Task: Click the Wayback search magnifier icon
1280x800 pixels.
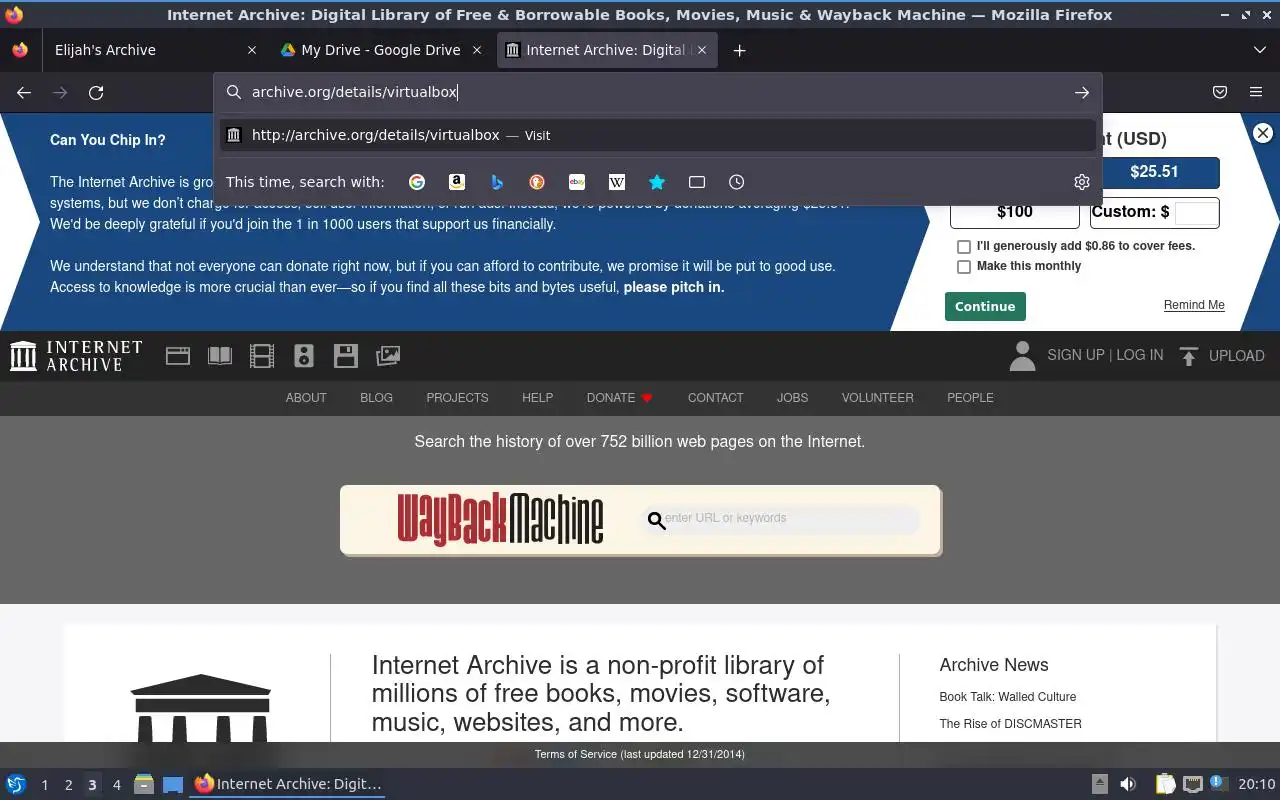Action: pos(656,520)
